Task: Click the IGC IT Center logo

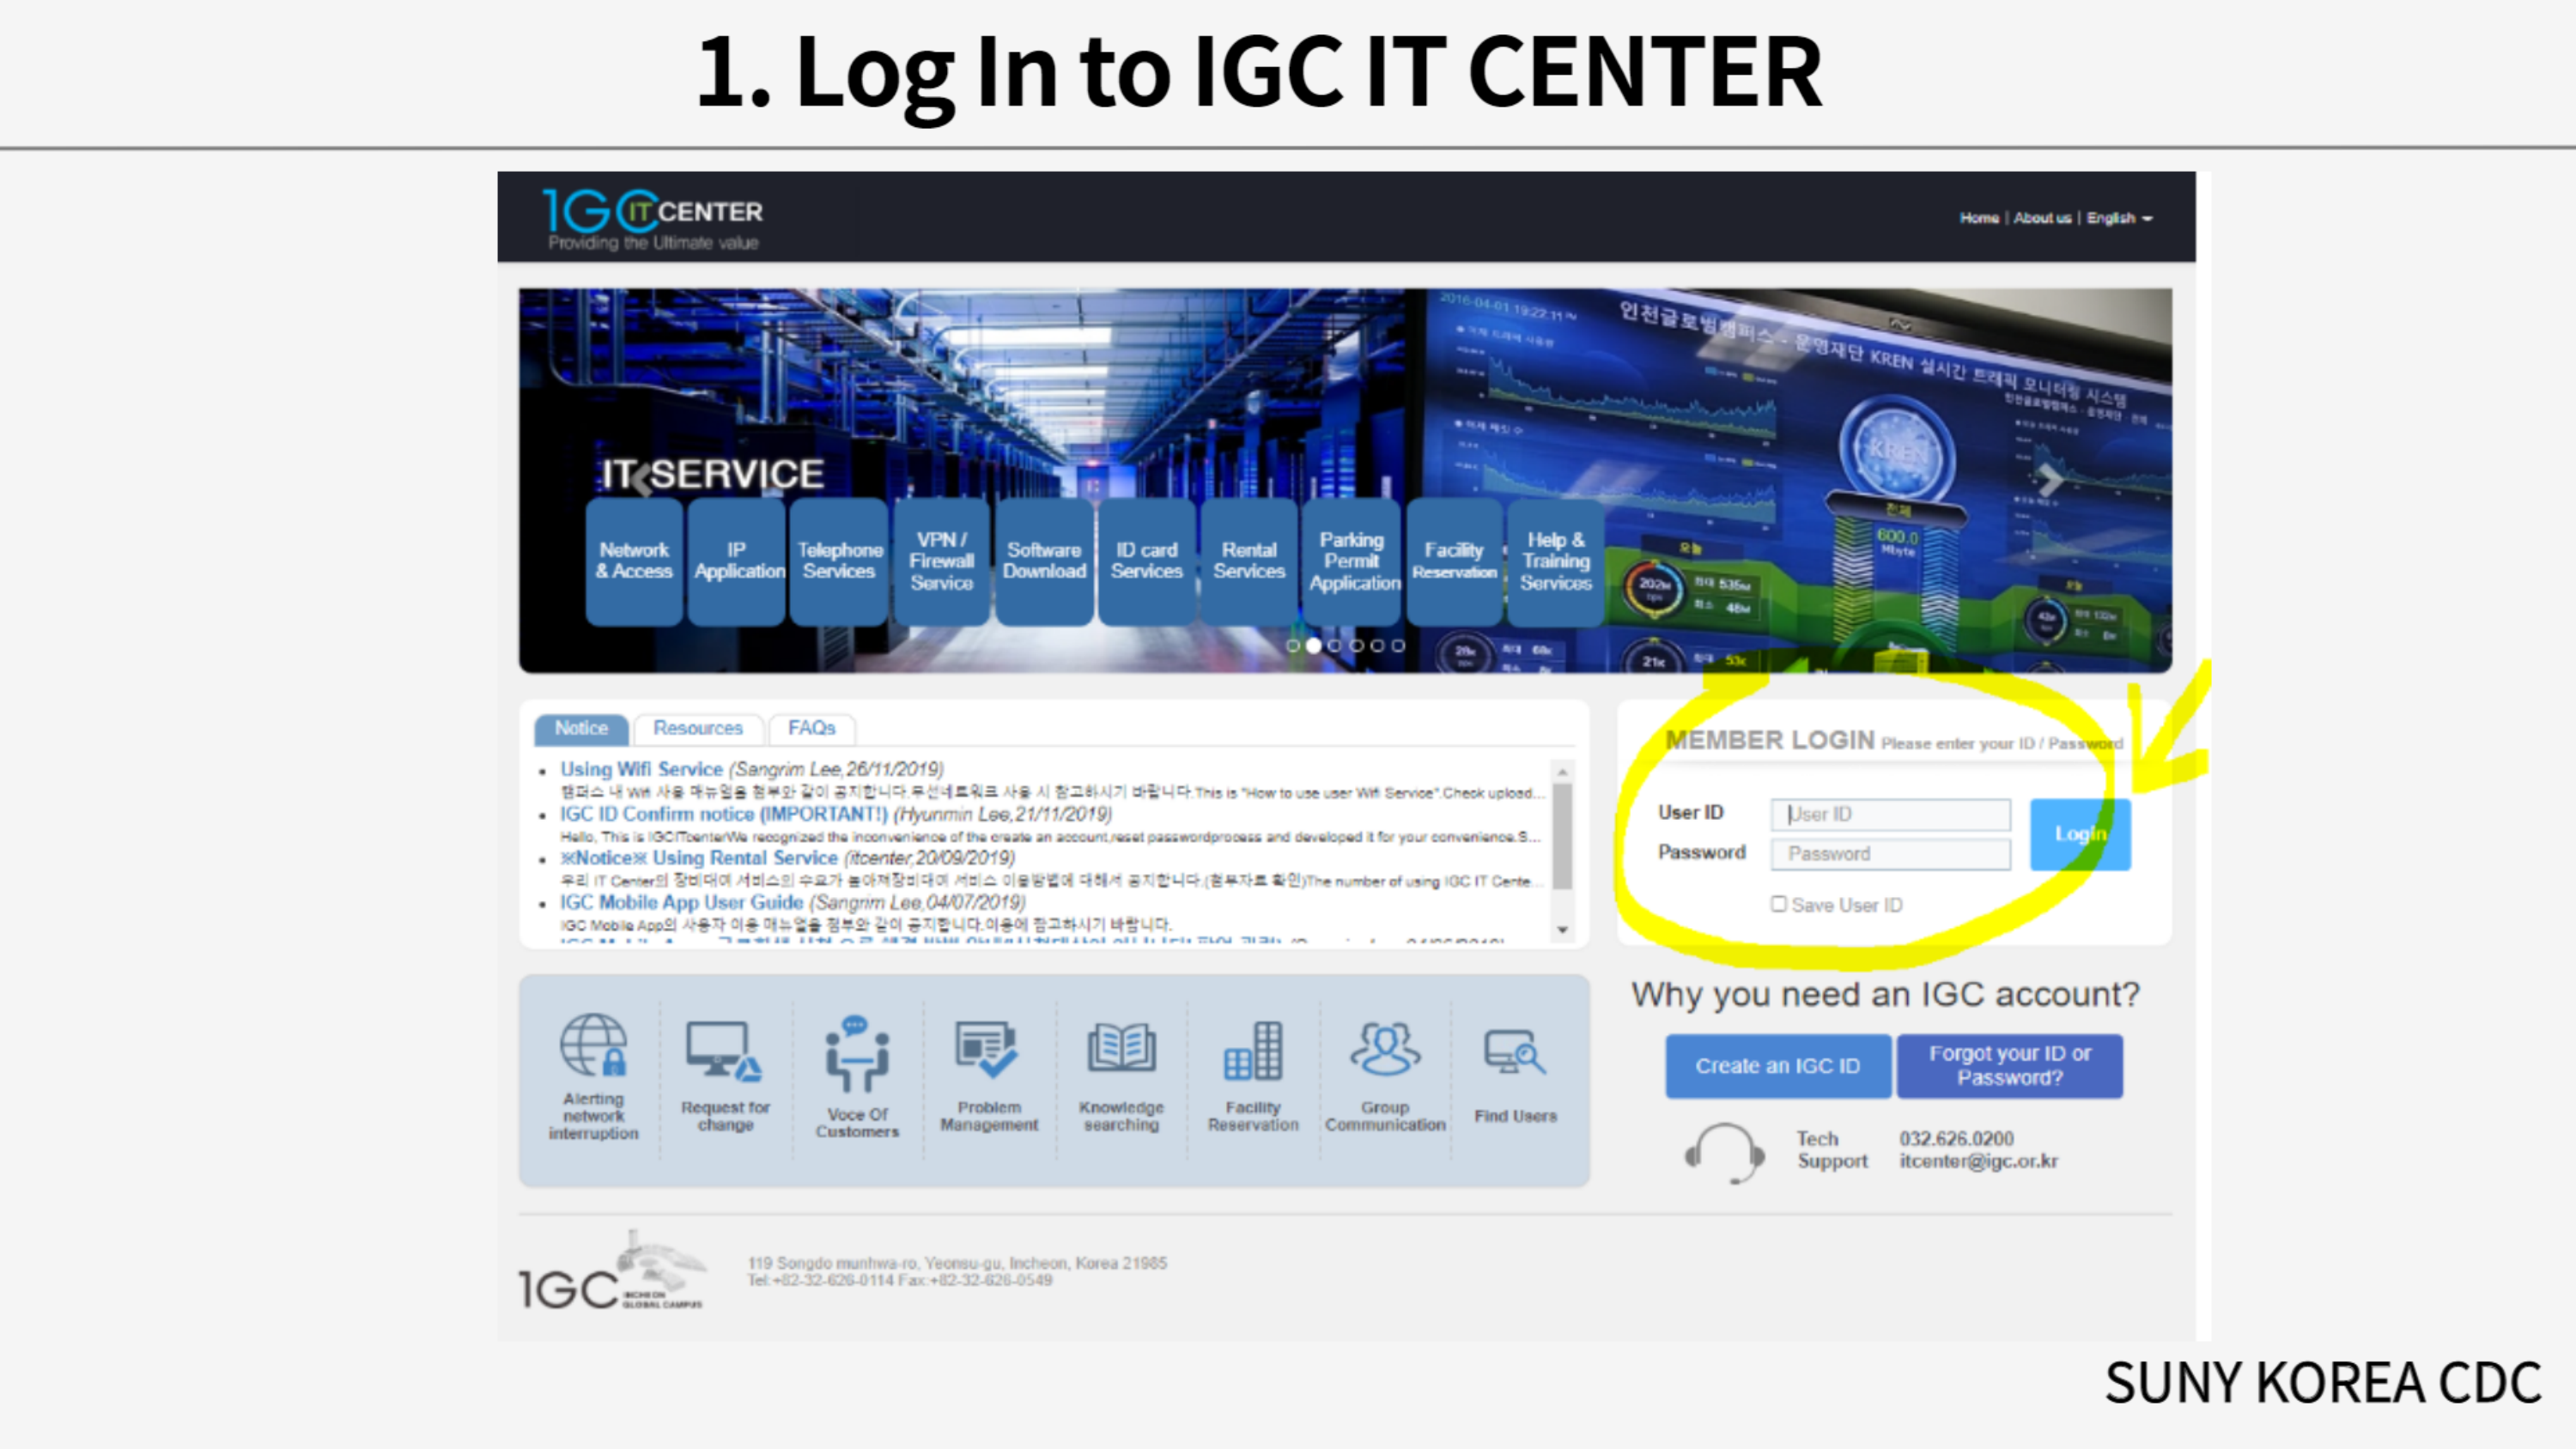Action: click(653, 218)
